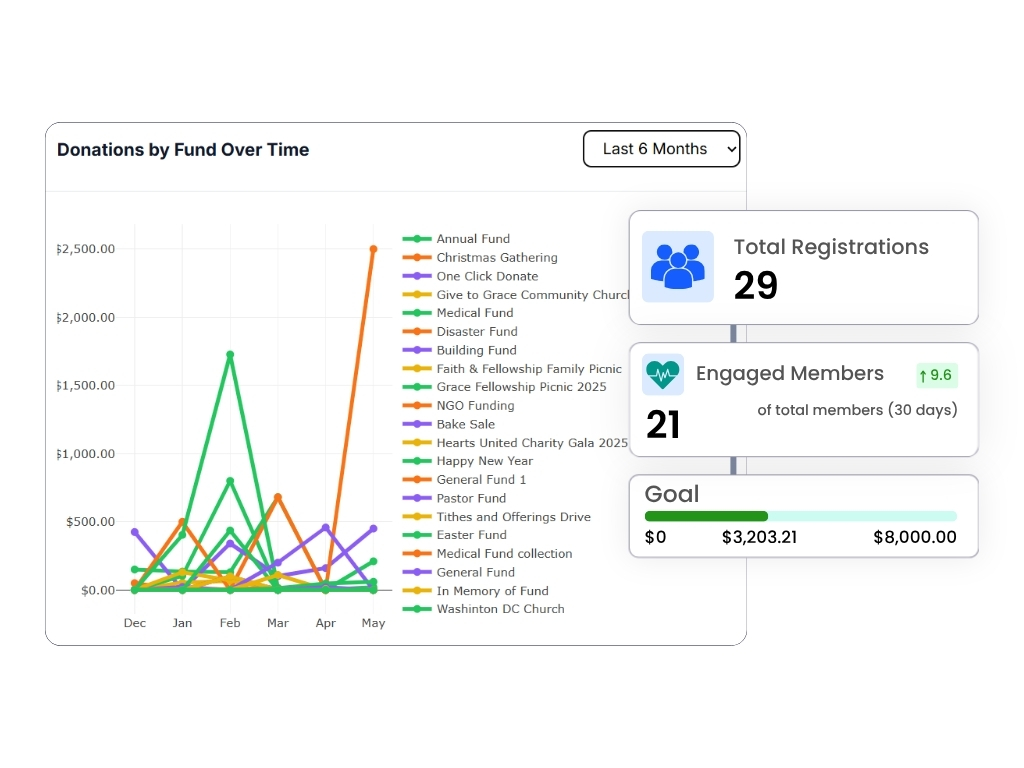Click the purple Dec data point
The width and height of the screenshot is (1024, 768).
click(x=135, y=532)
